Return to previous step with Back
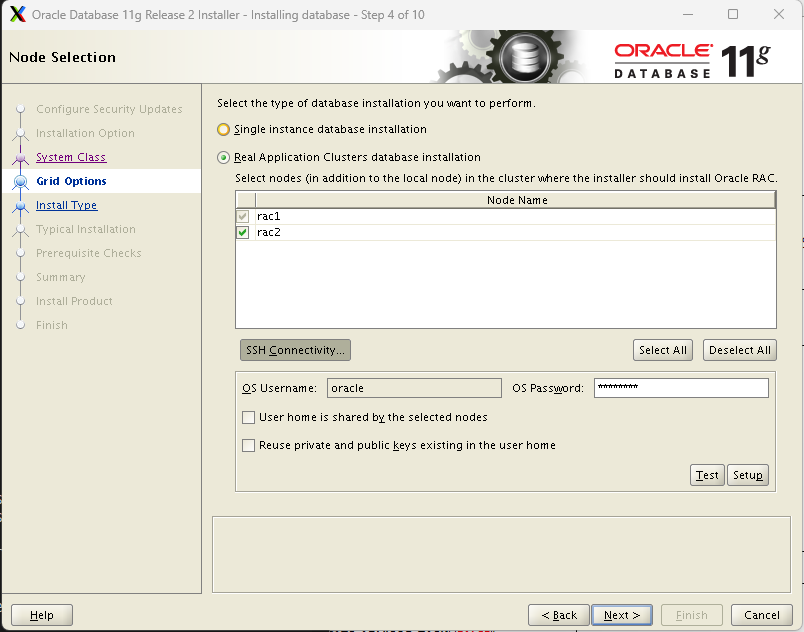Viewport: 804px width, 632px height. tap(559, 615)
